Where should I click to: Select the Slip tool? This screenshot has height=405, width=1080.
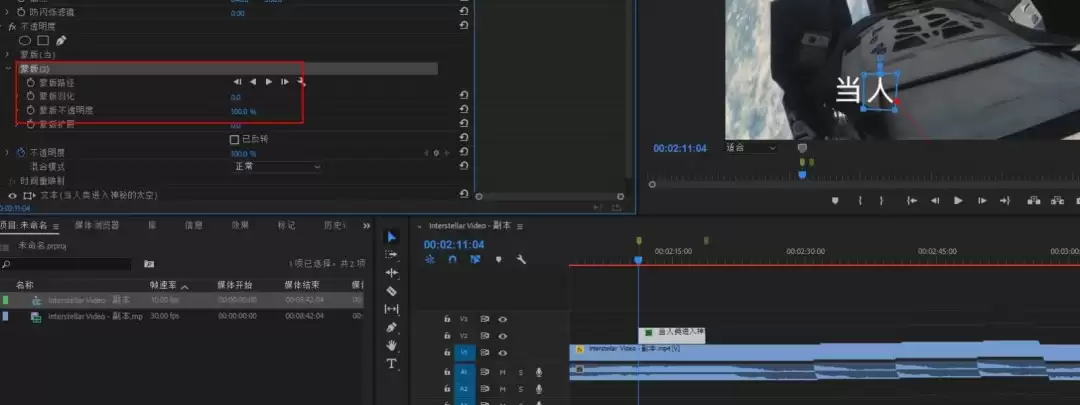point(391,309)
